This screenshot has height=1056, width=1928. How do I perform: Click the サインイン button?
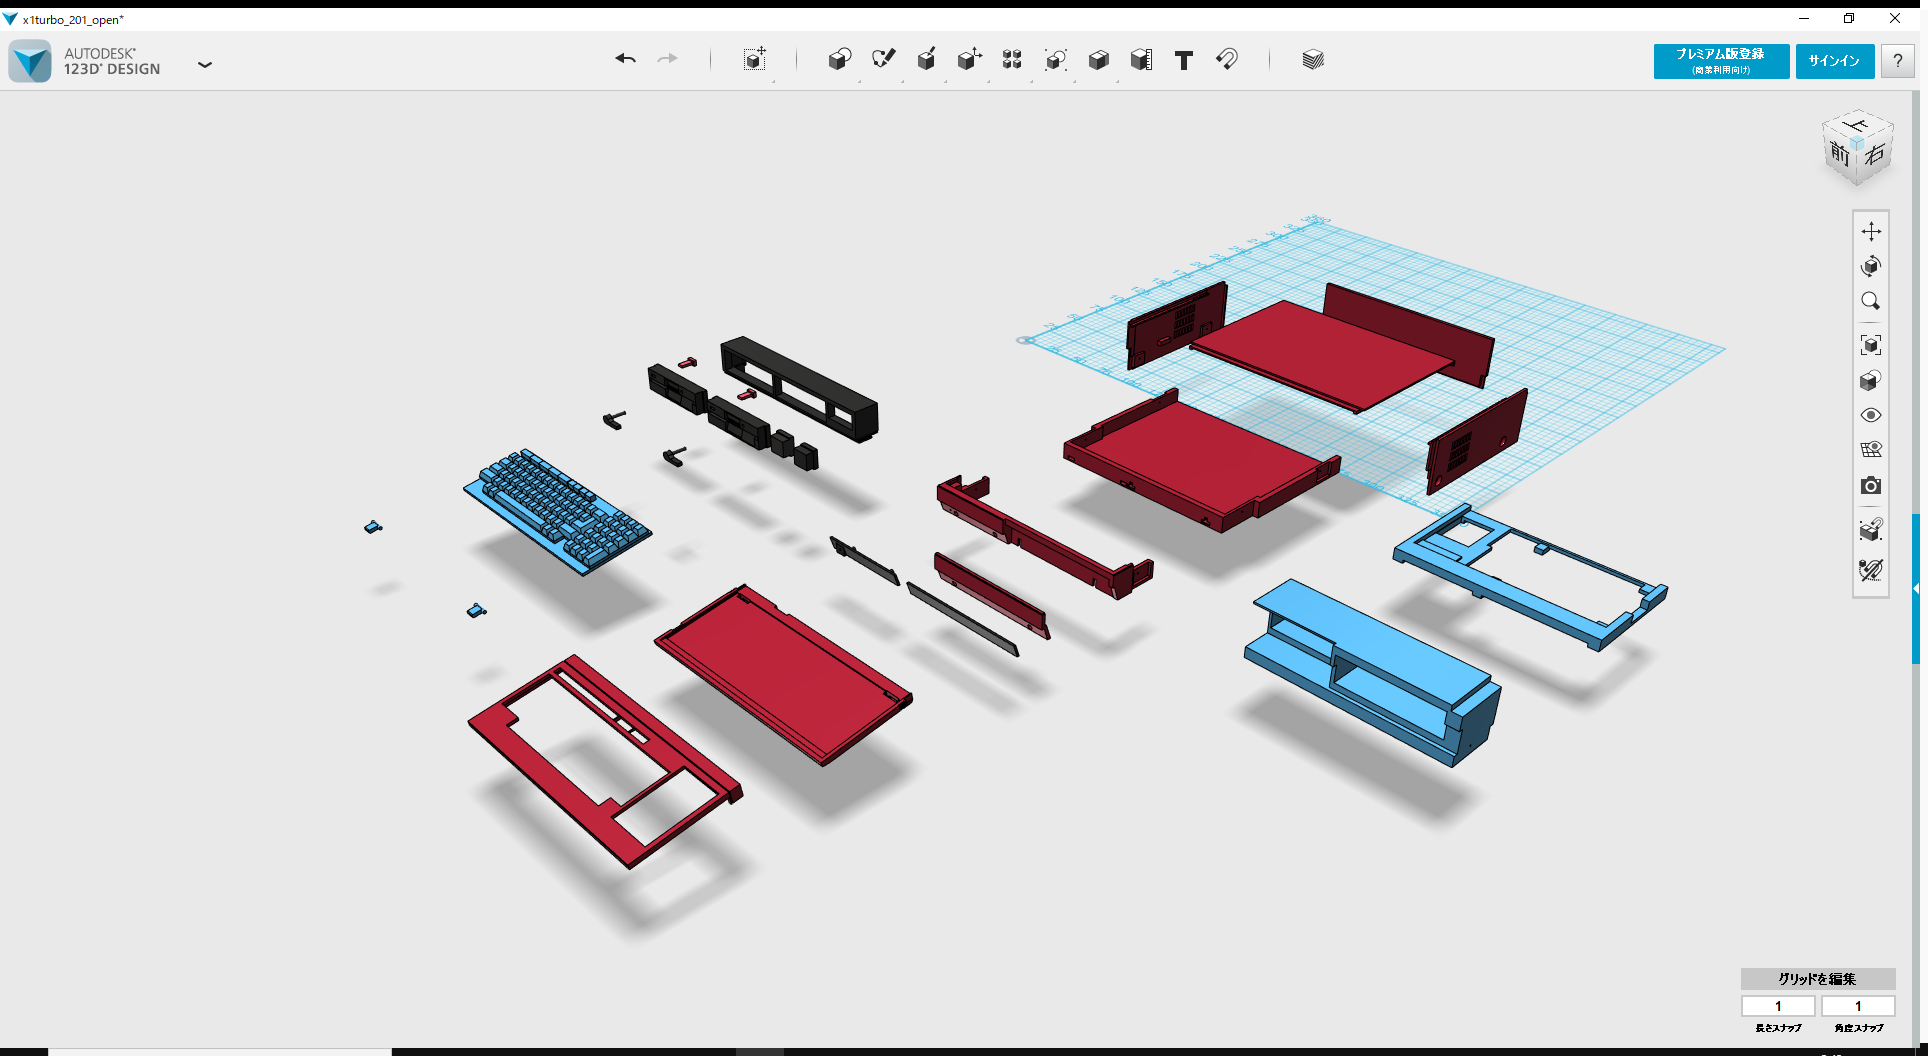(x=1834, y=61)
